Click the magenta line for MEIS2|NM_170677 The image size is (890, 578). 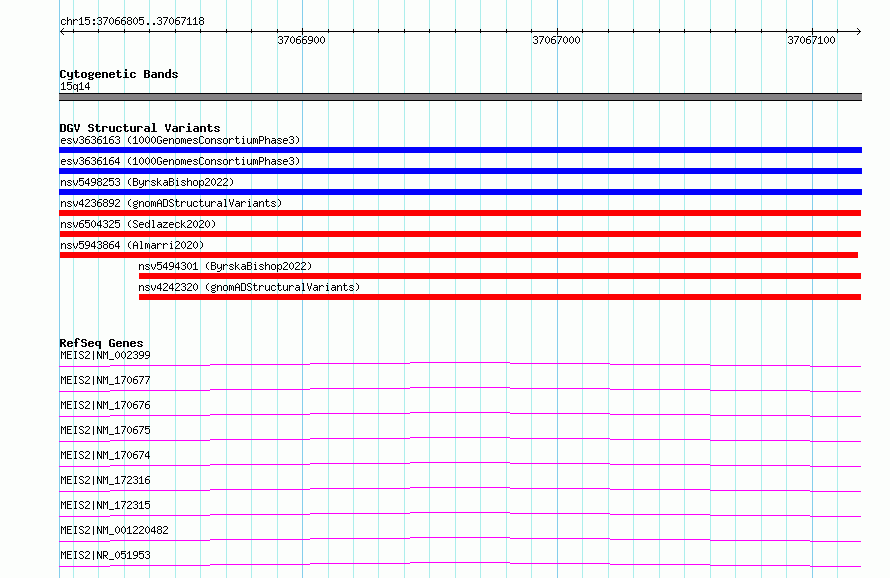click(x=460, y=389)
